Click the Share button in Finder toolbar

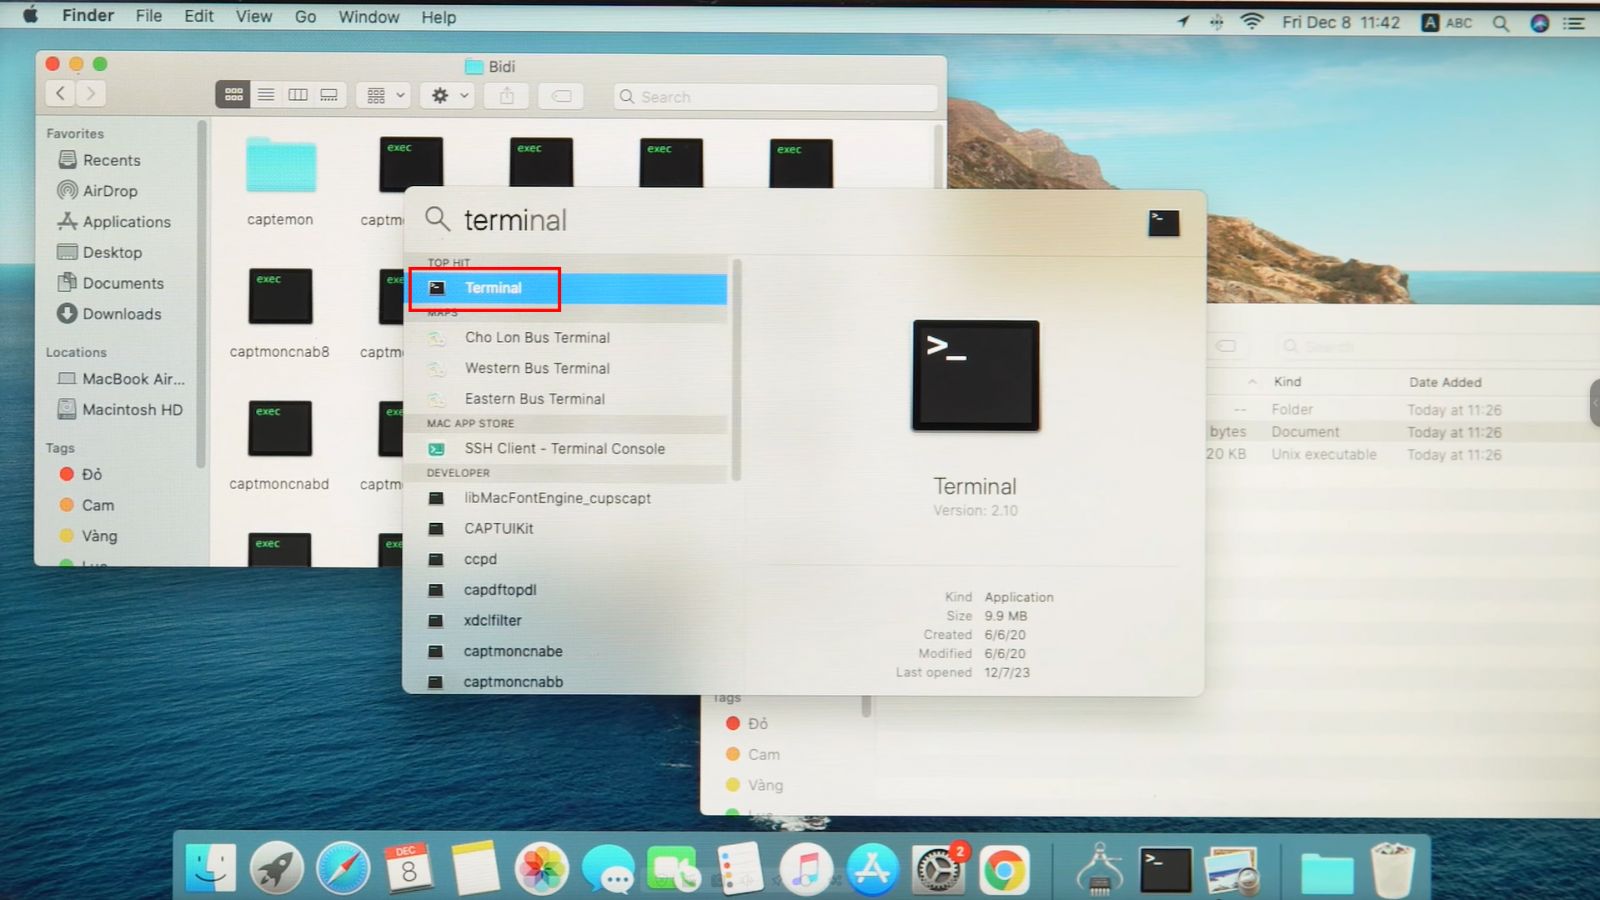click(x=507, y=96)
